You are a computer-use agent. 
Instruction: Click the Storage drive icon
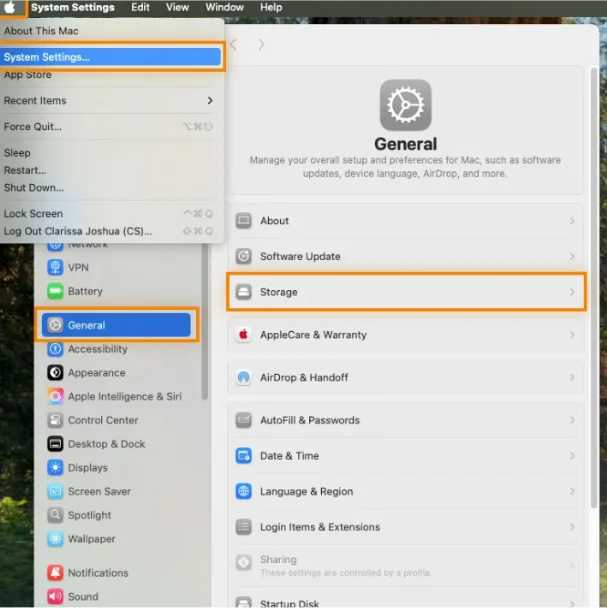point(244,292)
